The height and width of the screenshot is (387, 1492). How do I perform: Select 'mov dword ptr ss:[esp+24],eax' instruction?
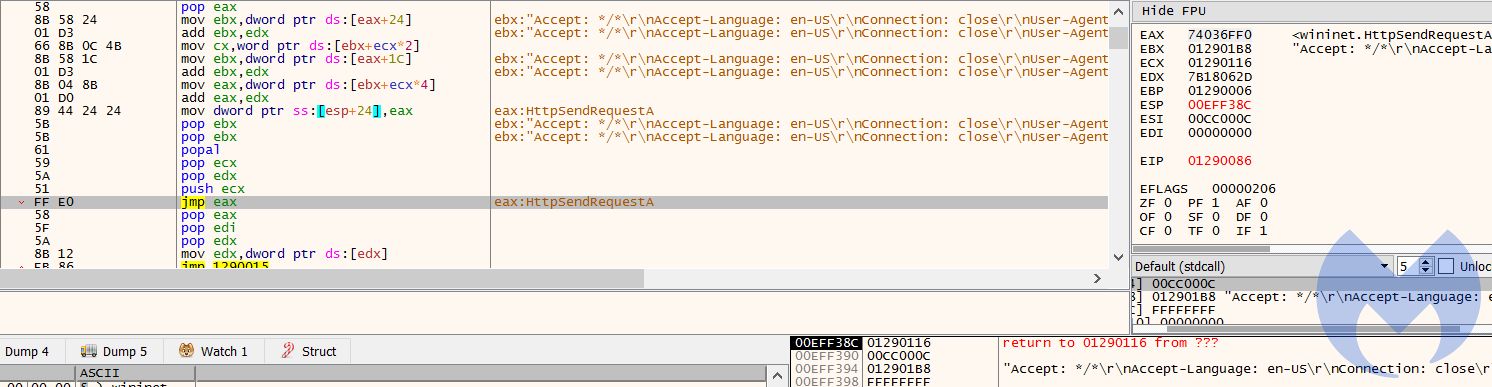pos(297,111)
